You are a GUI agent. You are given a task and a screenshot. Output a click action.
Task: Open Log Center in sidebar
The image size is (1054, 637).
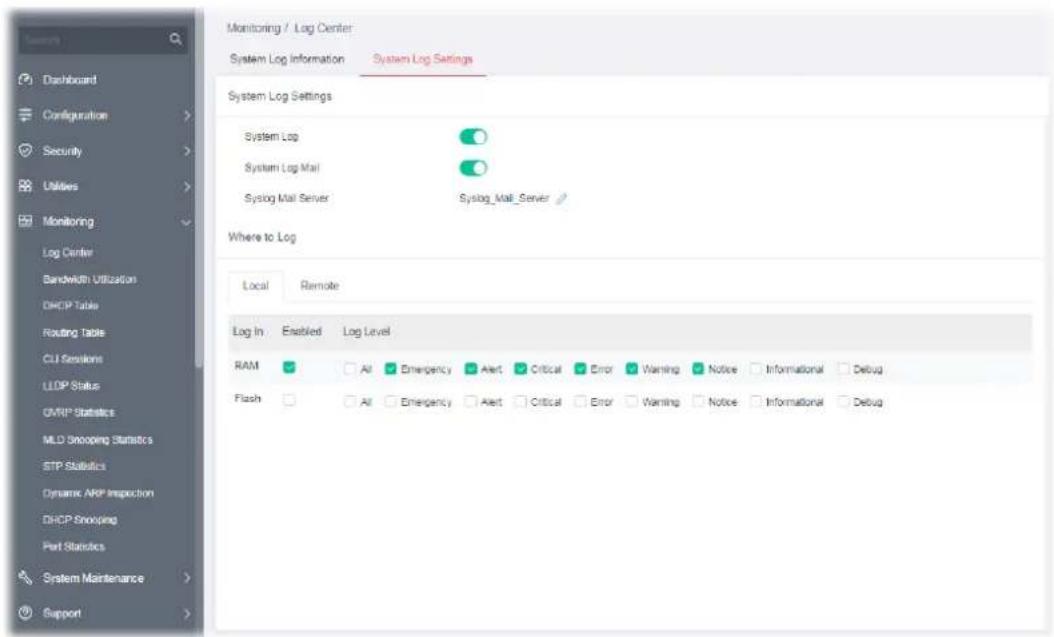click(68, 253)
